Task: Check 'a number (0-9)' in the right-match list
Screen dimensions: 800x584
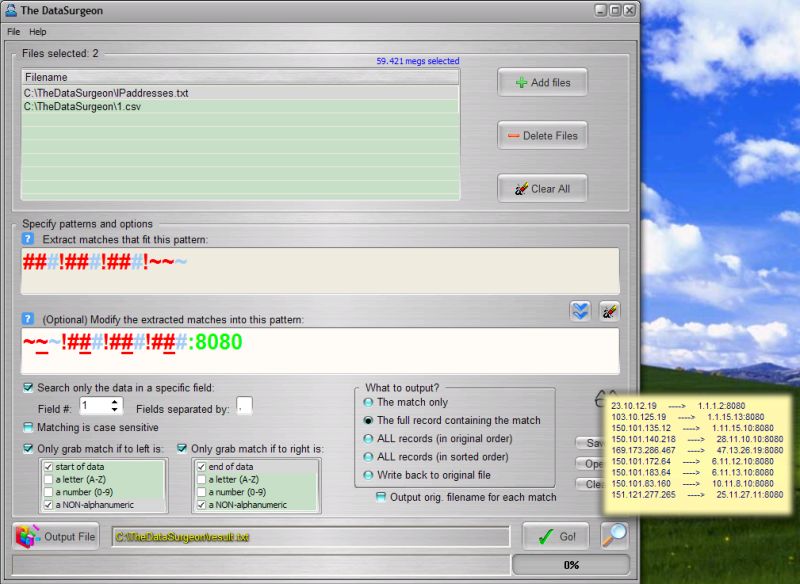Action: [x=202, y=492]
